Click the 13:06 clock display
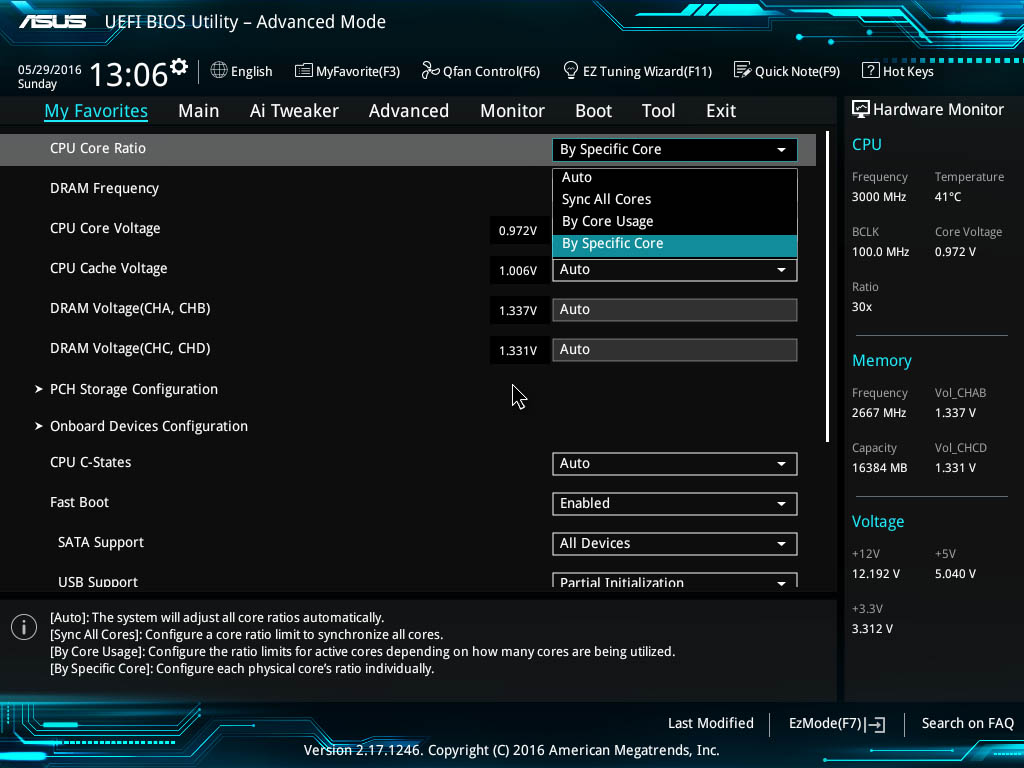This screenshot has height=768, width=1024. [x=128, y=74]
